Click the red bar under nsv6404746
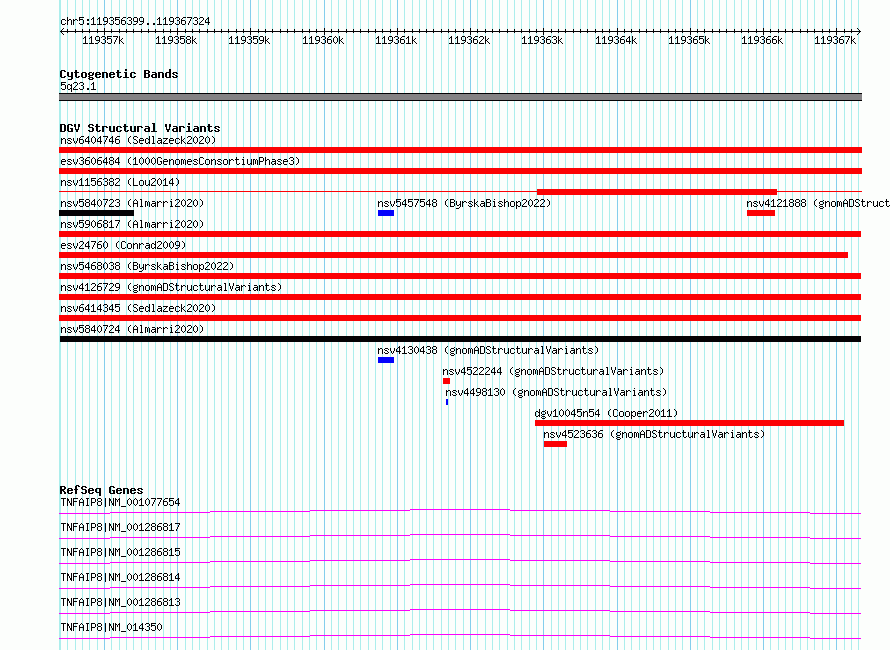Viewport: 890px width, 650px height. tap(460, 150)
